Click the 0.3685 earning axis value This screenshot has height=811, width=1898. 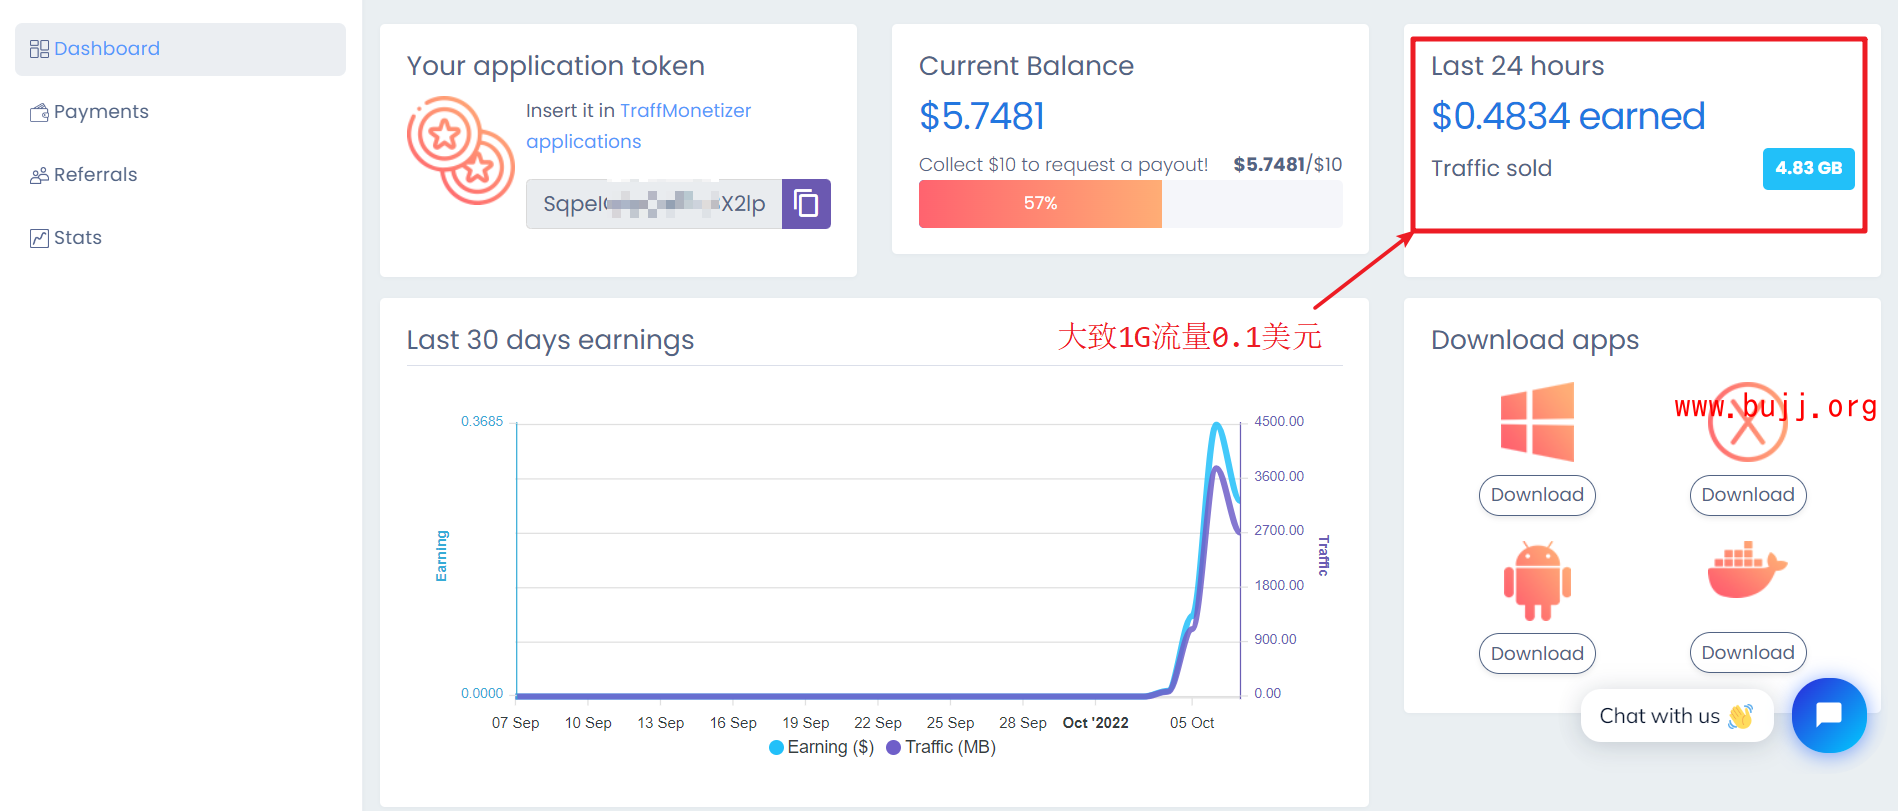pyautogui.click(x=482, y=421)
